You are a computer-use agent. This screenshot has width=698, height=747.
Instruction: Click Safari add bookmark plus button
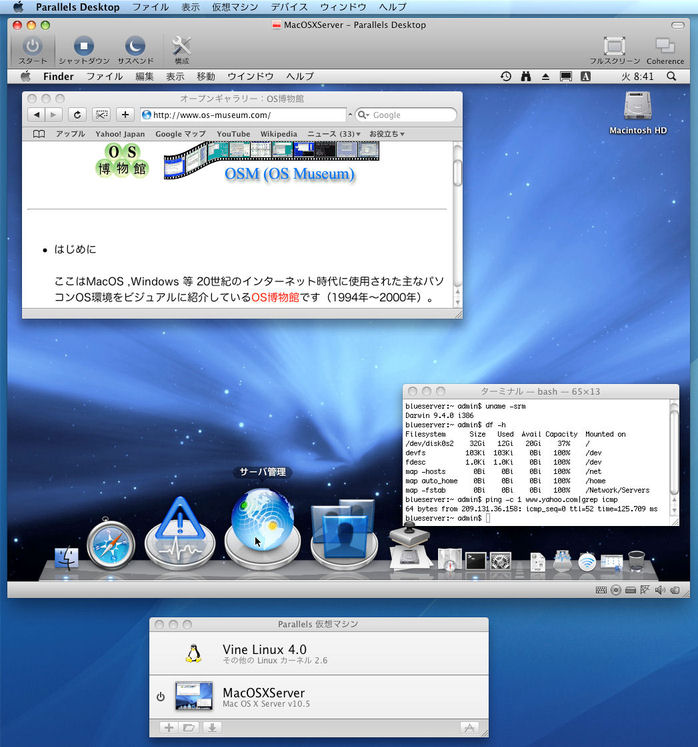pos(125,115)
